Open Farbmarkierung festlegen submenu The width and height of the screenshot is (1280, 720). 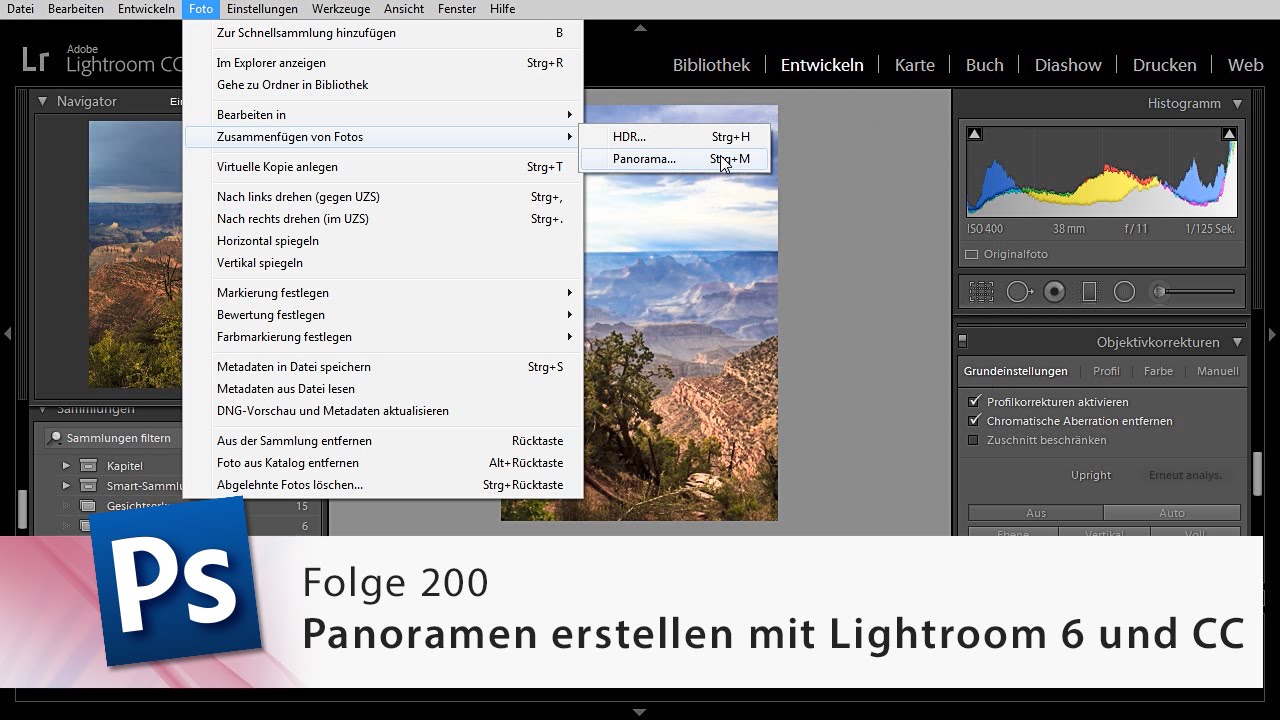[x=384, y=337]
